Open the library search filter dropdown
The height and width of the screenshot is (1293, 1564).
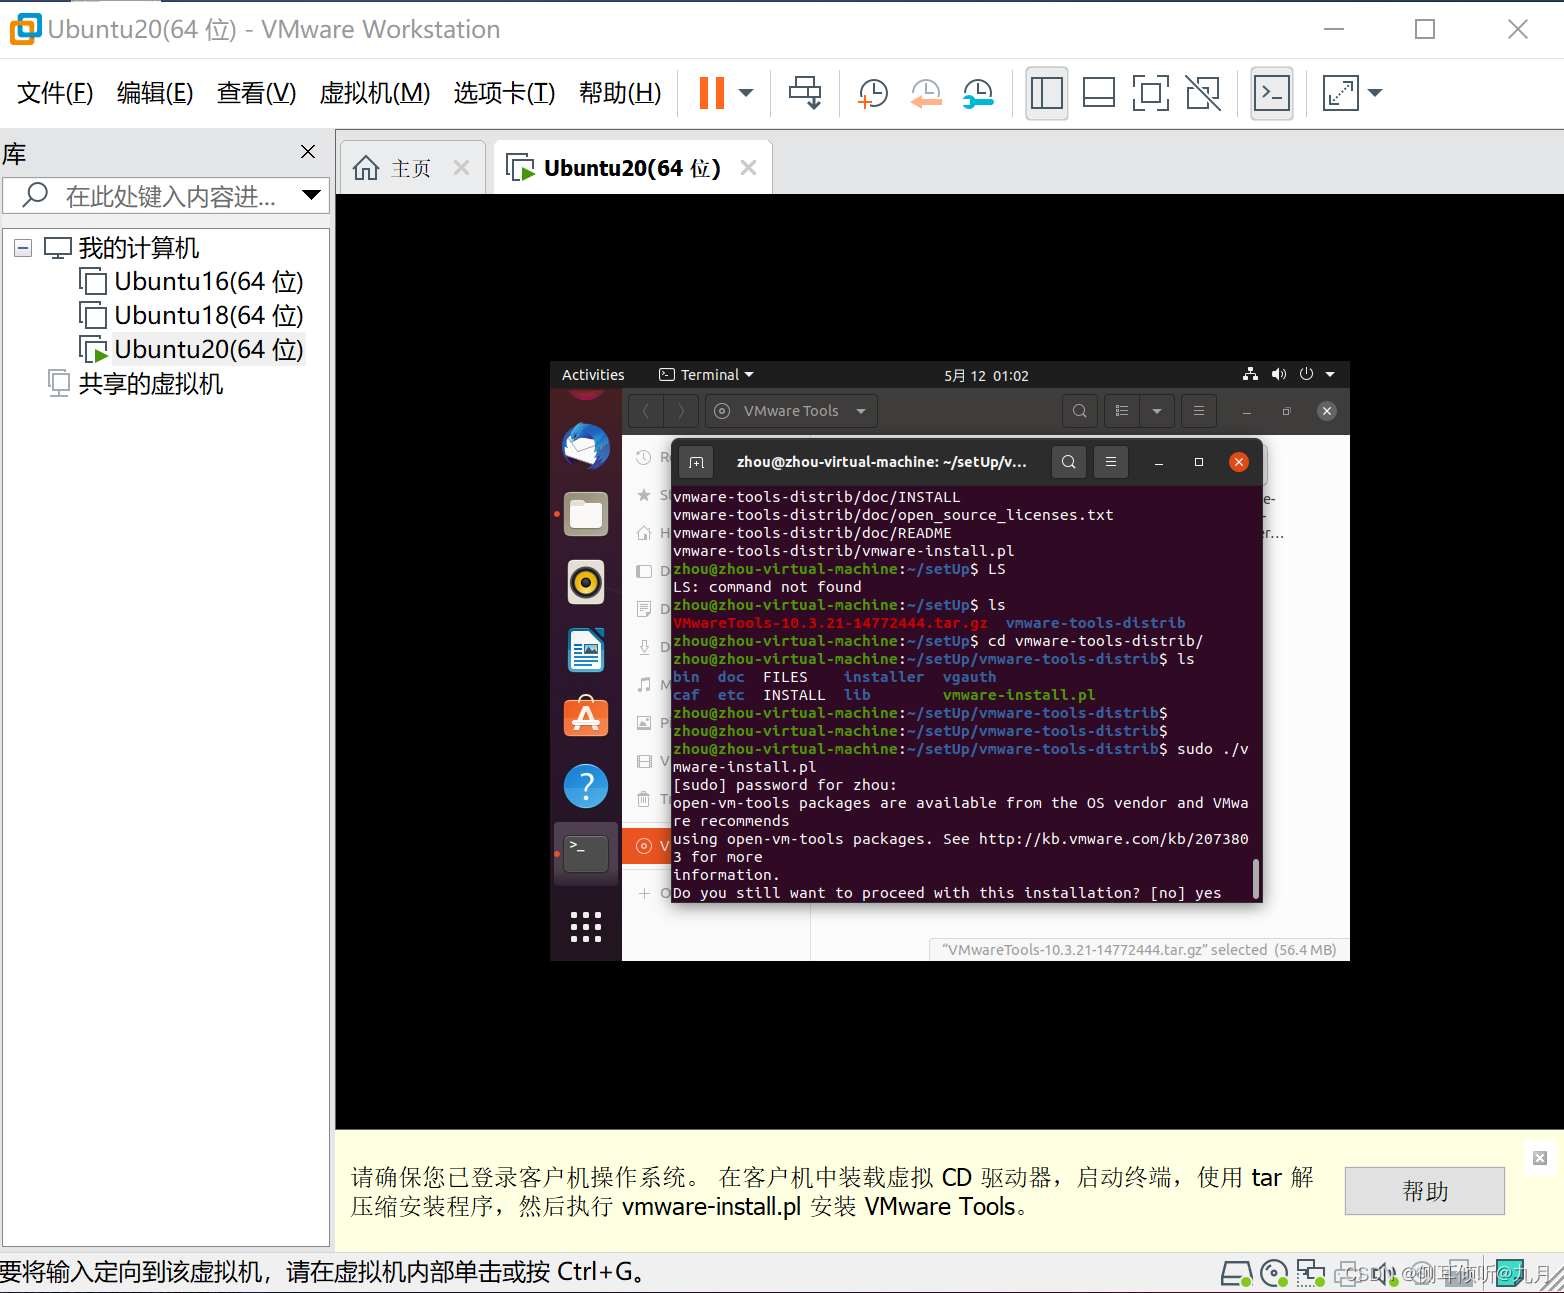(312, 195)
